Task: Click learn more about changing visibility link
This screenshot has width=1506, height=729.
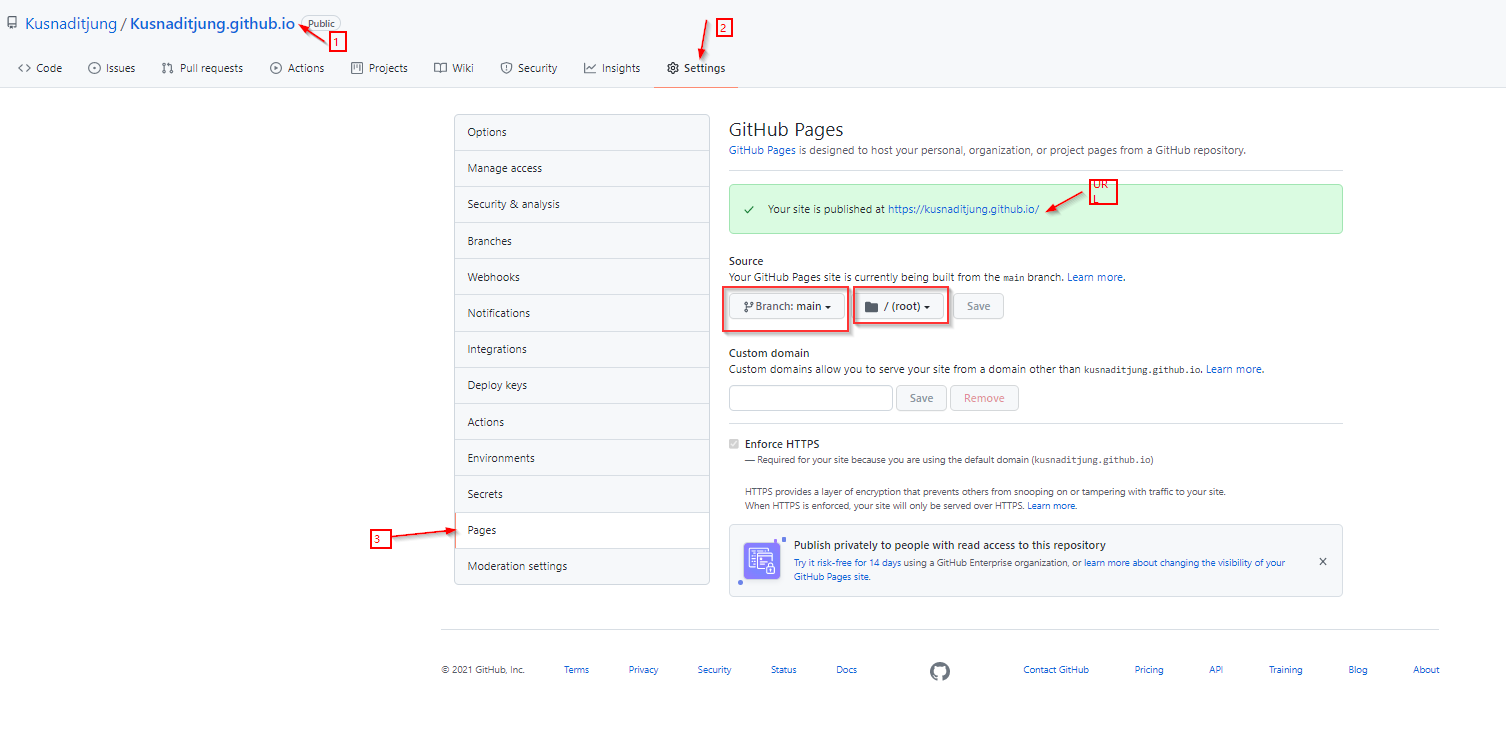Action: click(1040, 570)
